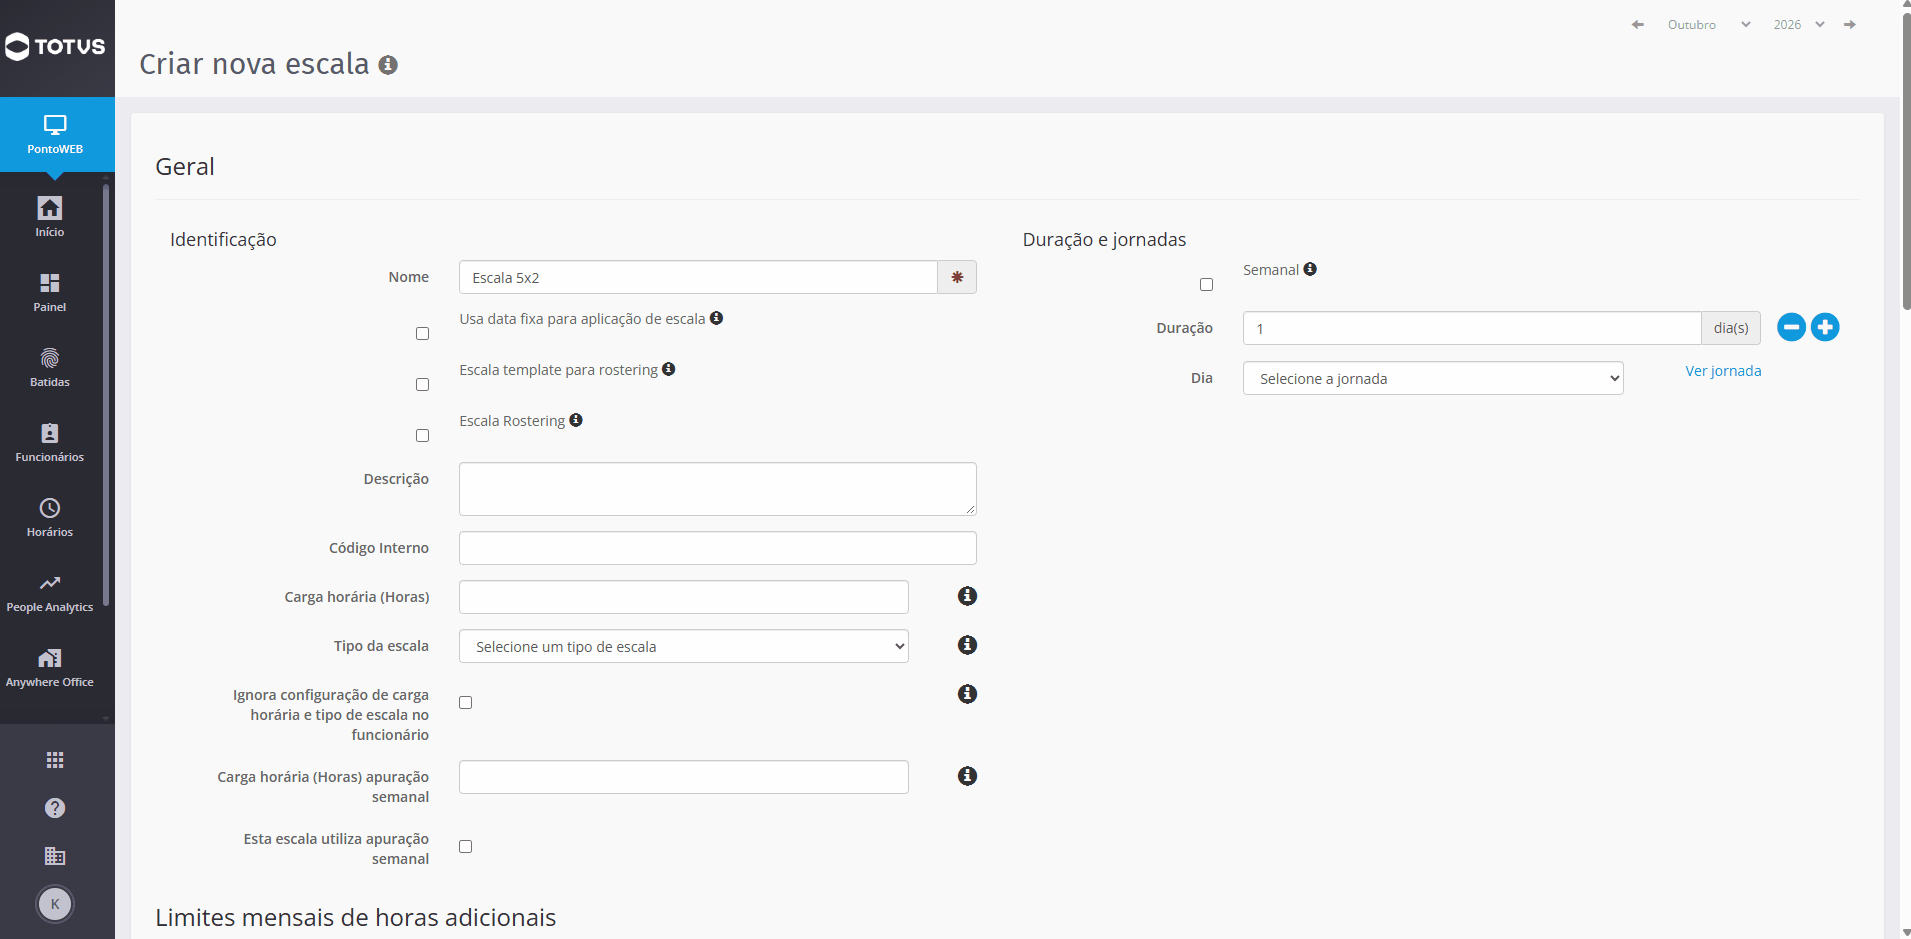Open Selecione a jornada dropdown

(x=1433, y=378)
